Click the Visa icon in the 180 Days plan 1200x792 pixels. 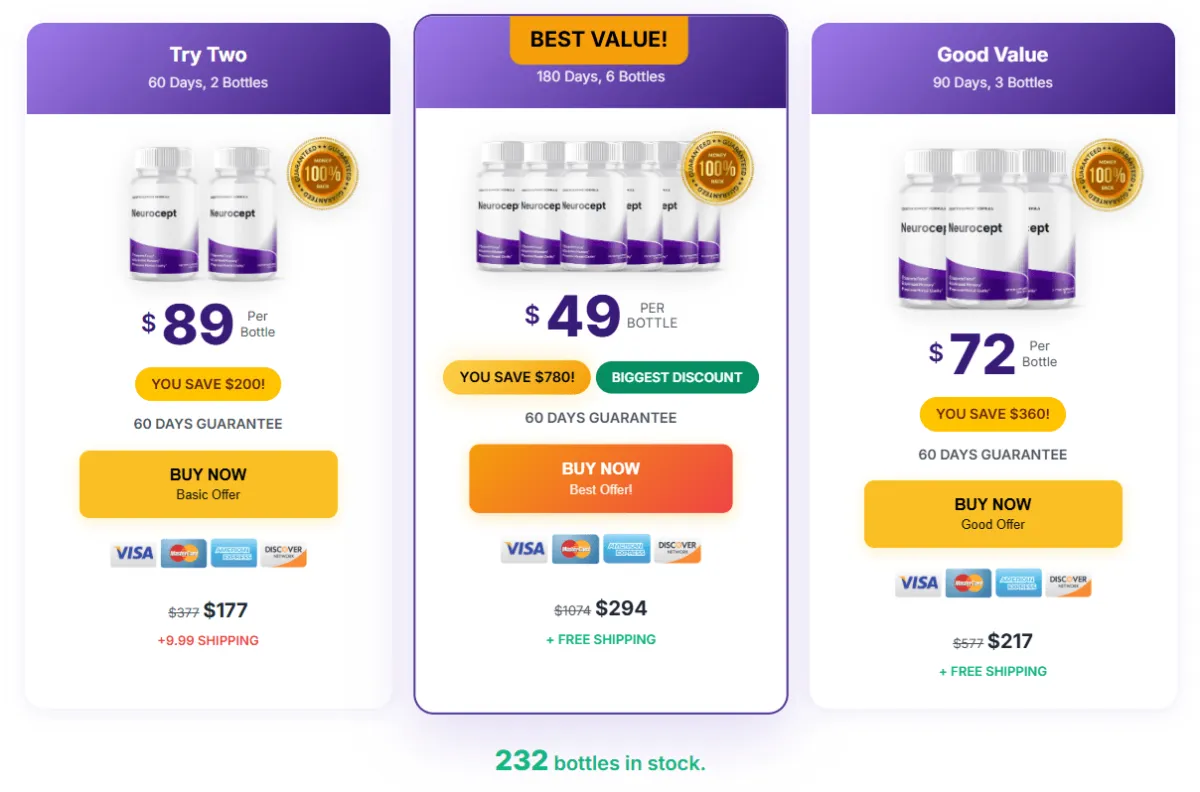(x=524, y=549)
